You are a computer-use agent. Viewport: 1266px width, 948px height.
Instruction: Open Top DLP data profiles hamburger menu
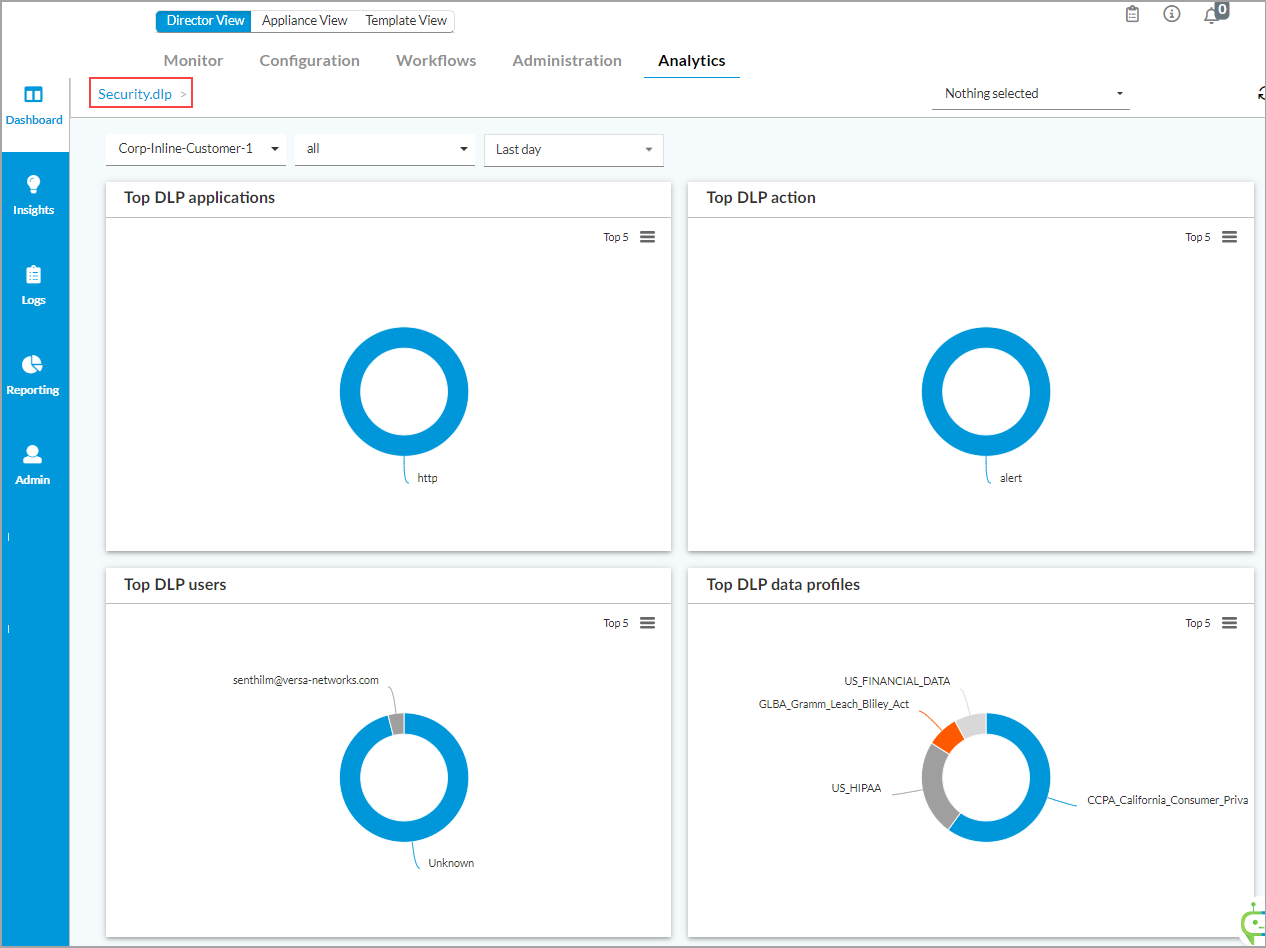(x=1229, y=623)
